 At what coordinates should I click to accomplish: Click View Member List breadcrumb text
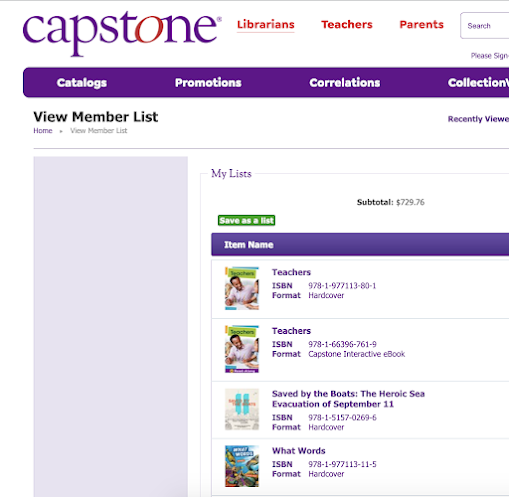99,131
